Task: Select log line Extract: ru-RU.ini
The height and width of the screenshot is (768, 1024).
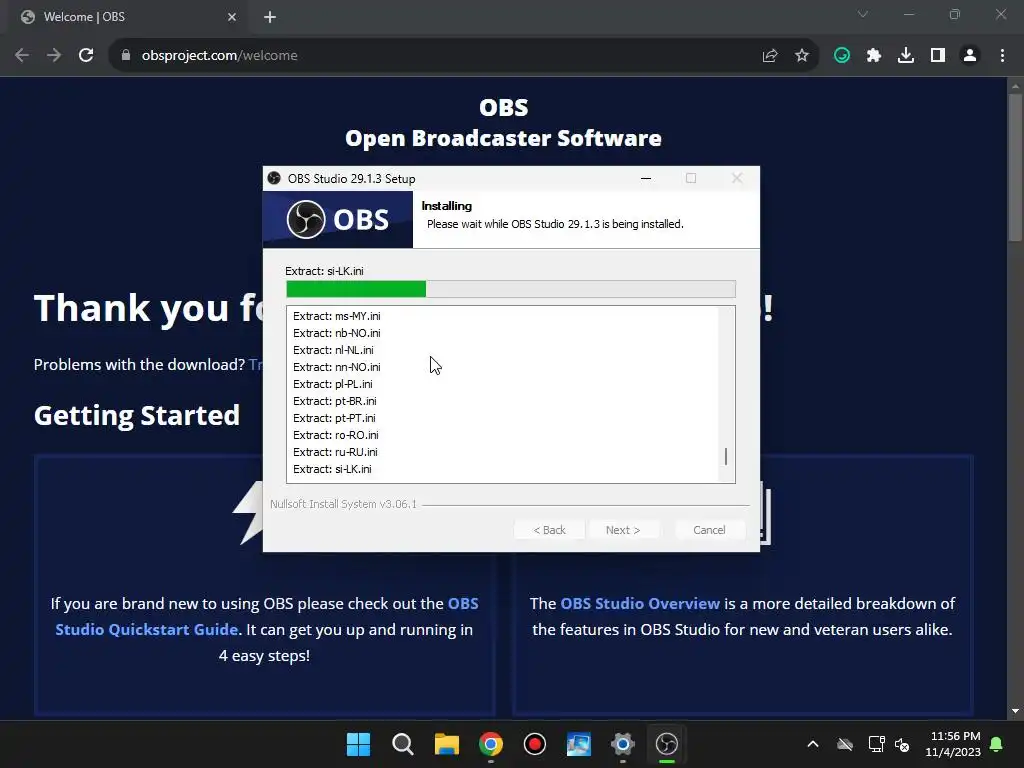Action: click(335, 452)
